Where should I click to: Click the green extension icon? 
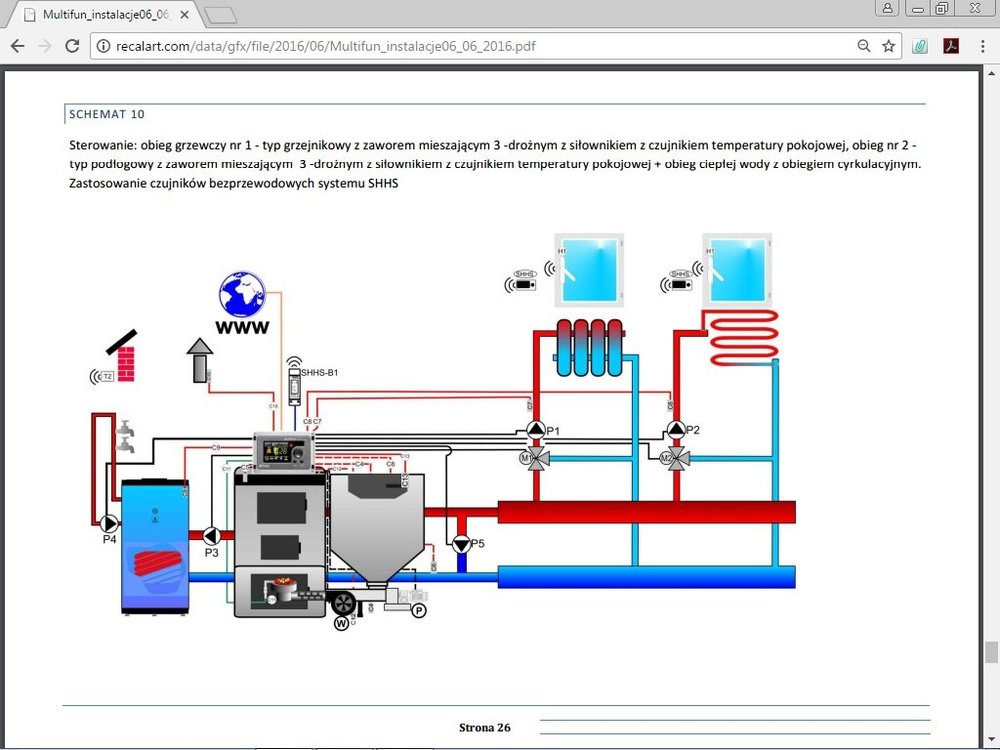921,46
